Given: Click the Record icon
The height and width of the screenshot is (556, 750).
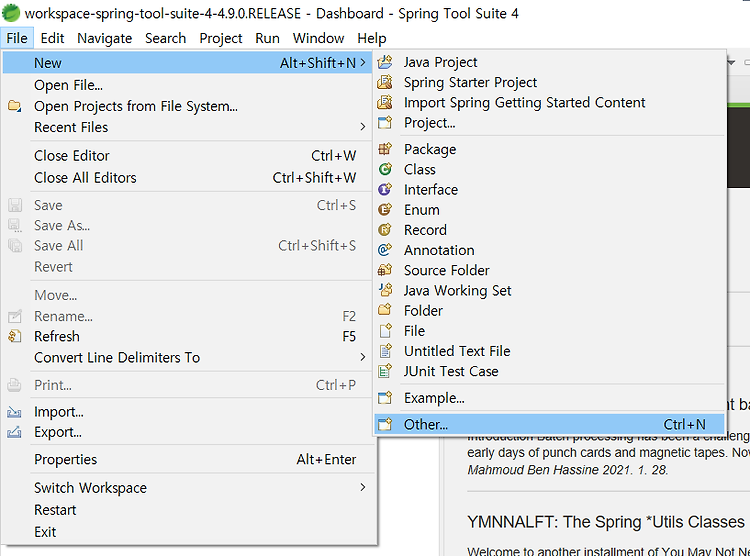Looking at the screenshot, I should (x=385, y=230).
